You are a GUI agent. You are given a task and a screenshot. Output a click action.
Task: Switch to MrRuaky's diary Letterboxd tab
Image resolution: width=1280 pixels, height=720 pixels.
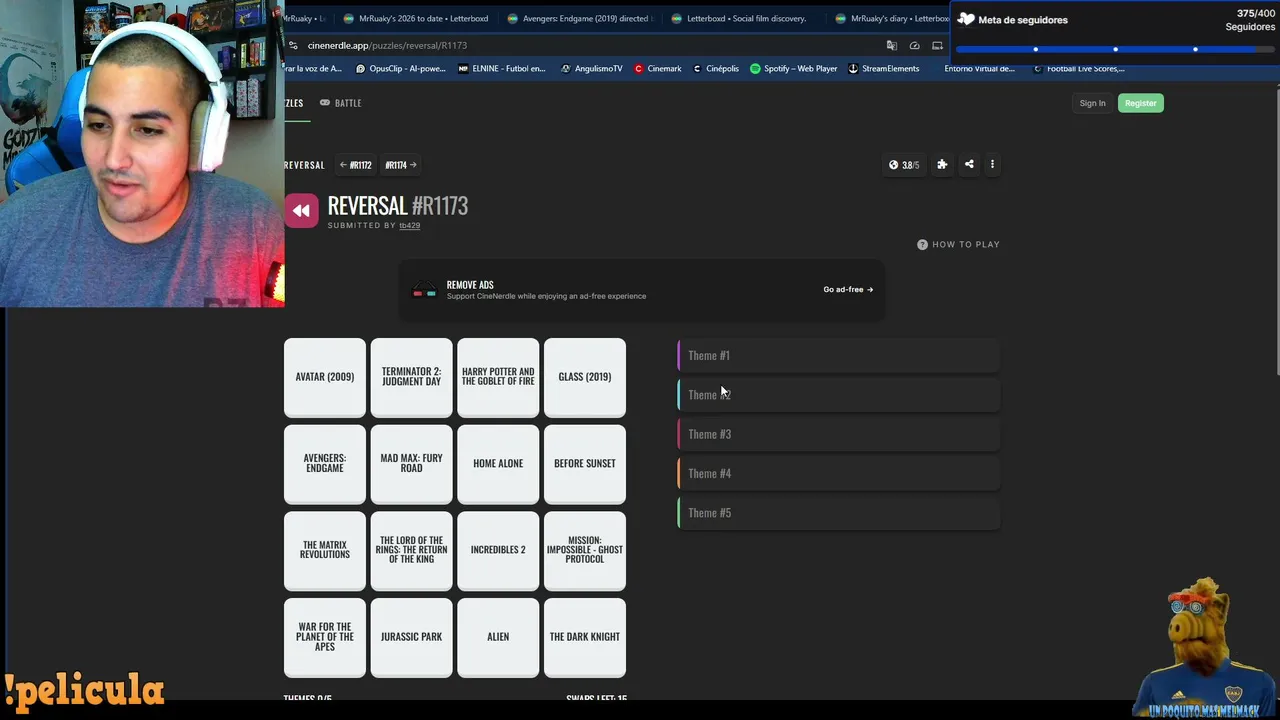pyautogui.click(x=890, y=18)
